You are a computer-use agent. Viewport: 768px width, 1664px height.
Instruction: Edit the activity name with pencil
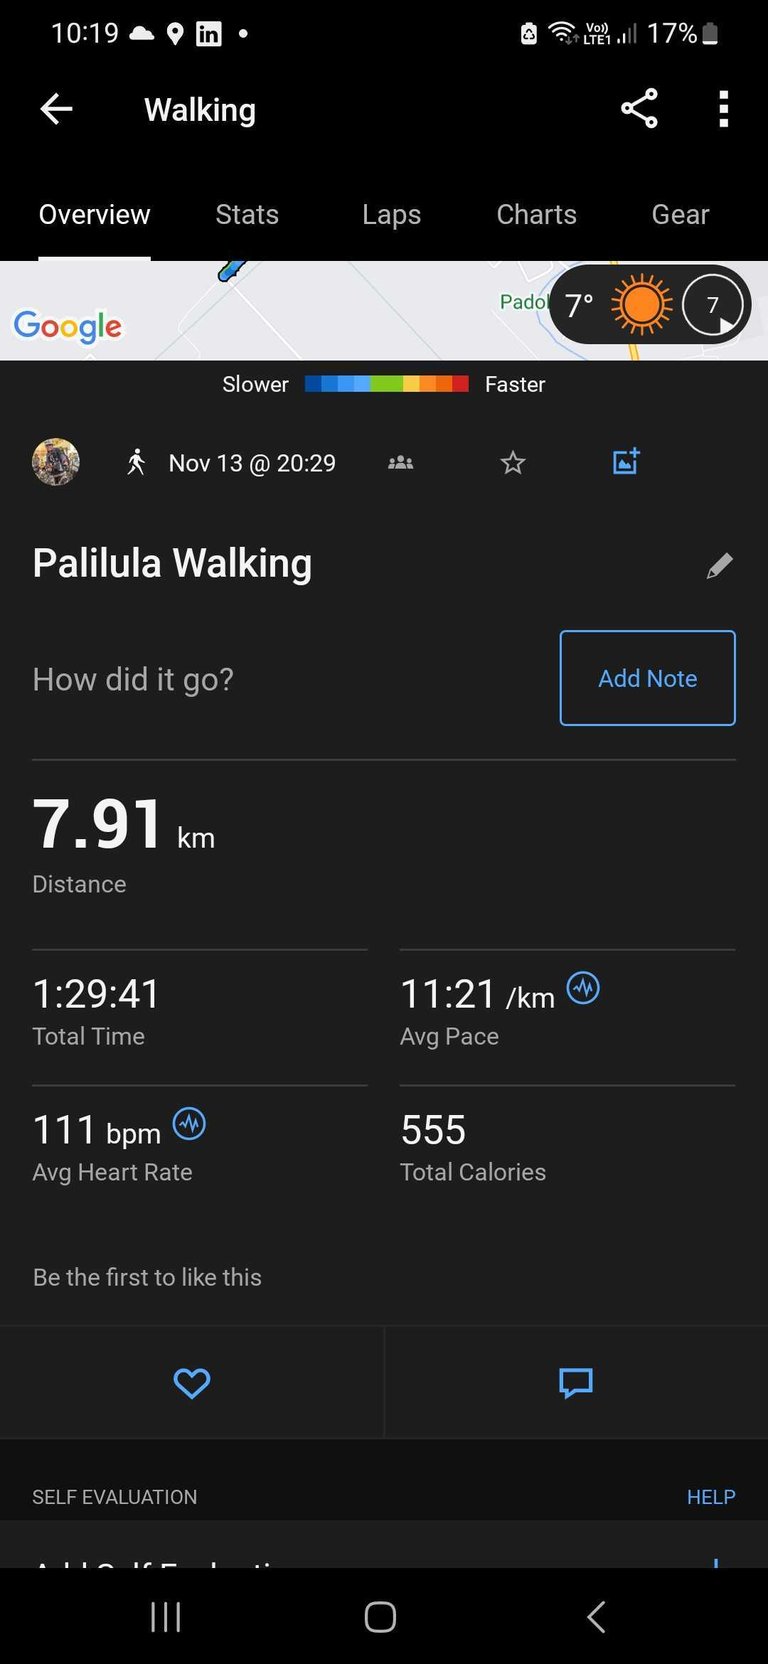coord(719,566)
